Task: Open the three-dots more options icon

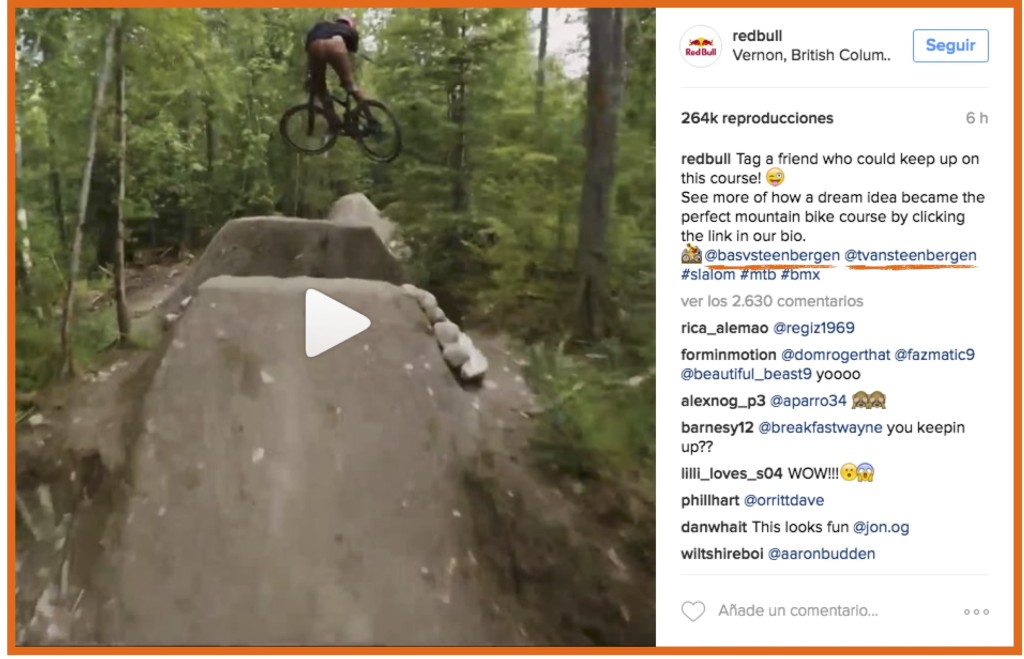Action: (976, 612)
